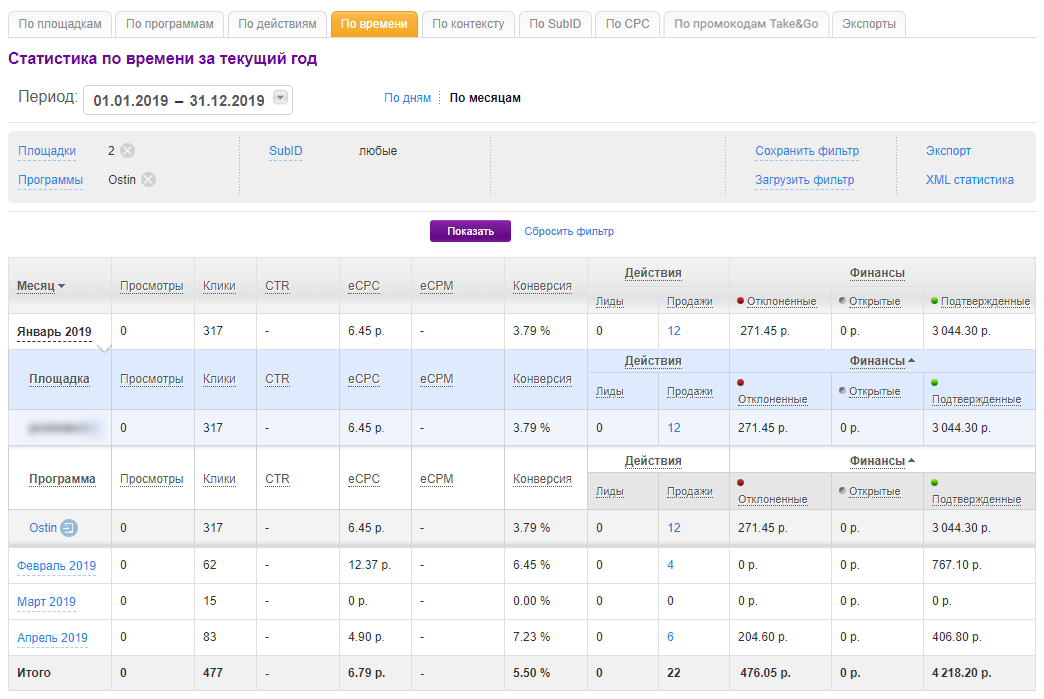
Task: Click the square icon next to Ostin program name
Action: [68, 528]
